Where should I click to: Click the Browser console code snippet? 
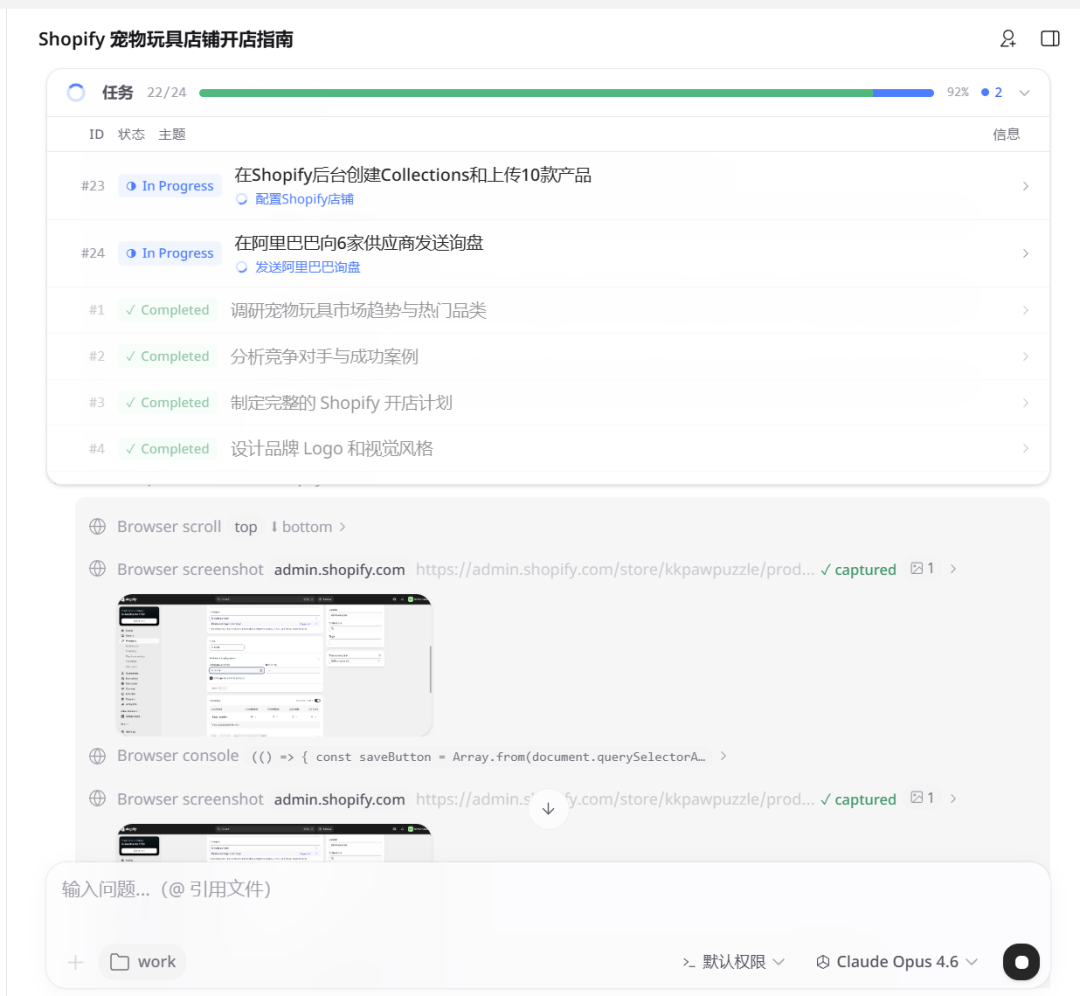coord(478,757)
